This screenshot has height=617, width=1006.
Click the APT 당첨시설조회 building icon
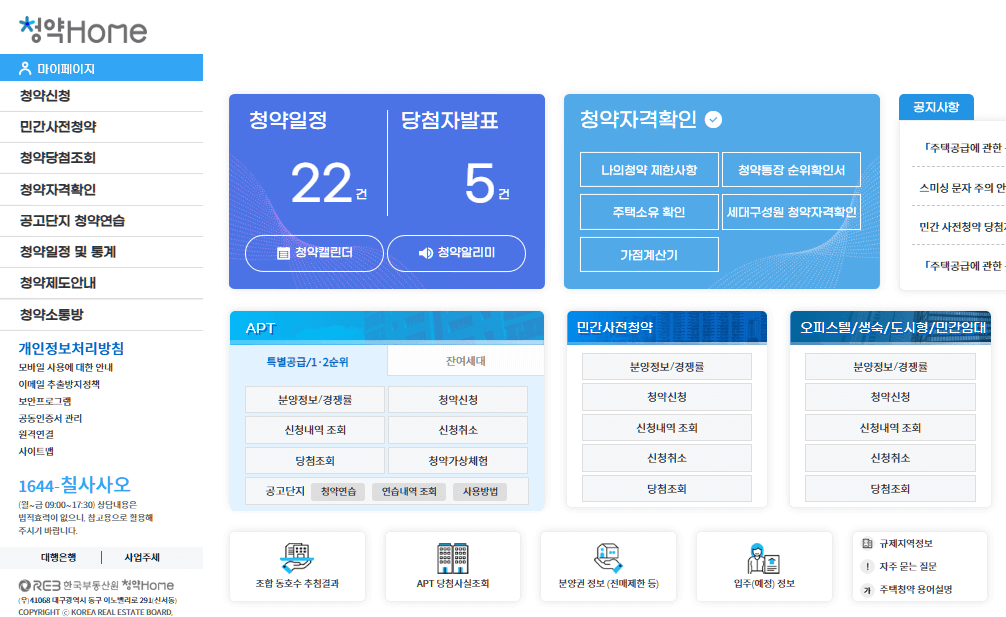coord(452,559)
